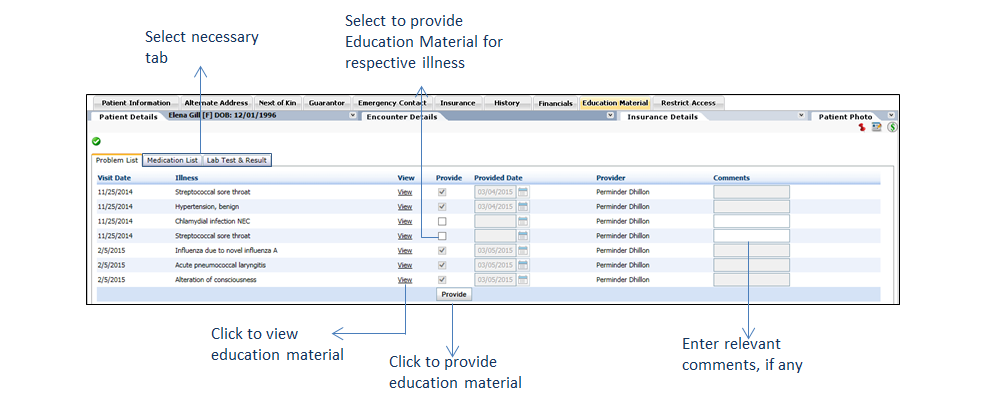Image resolution: width=990 pixels, height=419 pixels.
Task: Open calendar for Streptococcal sore throat first row
Action: 523,192
